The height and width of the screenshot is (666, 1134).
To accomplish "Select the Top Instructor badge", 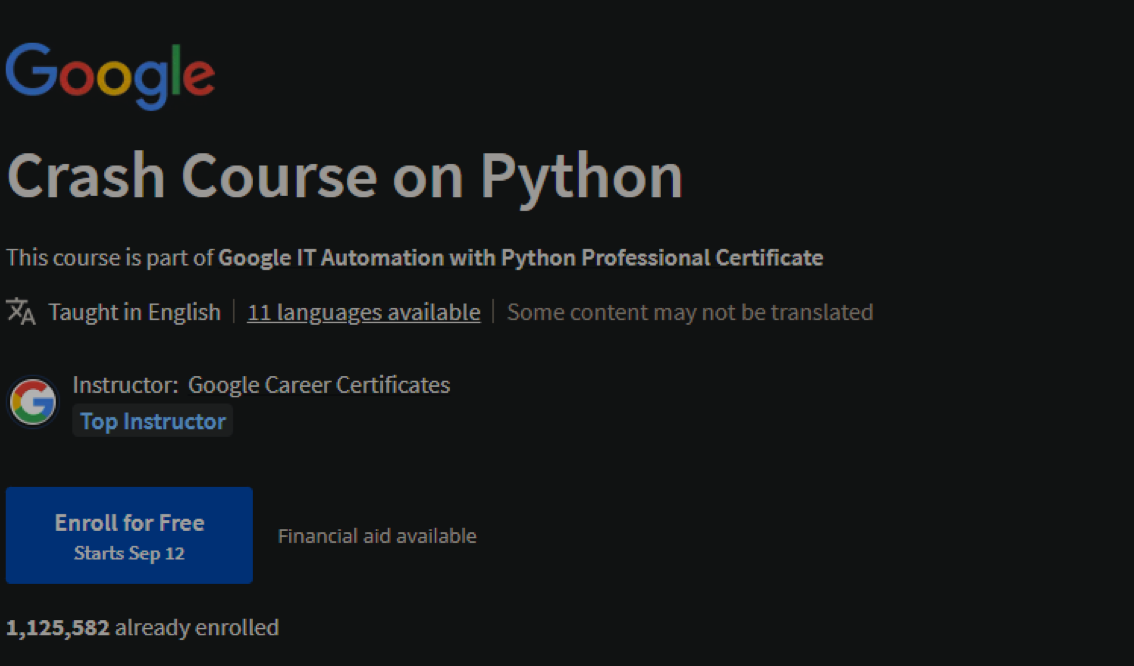I will point(153,421).
